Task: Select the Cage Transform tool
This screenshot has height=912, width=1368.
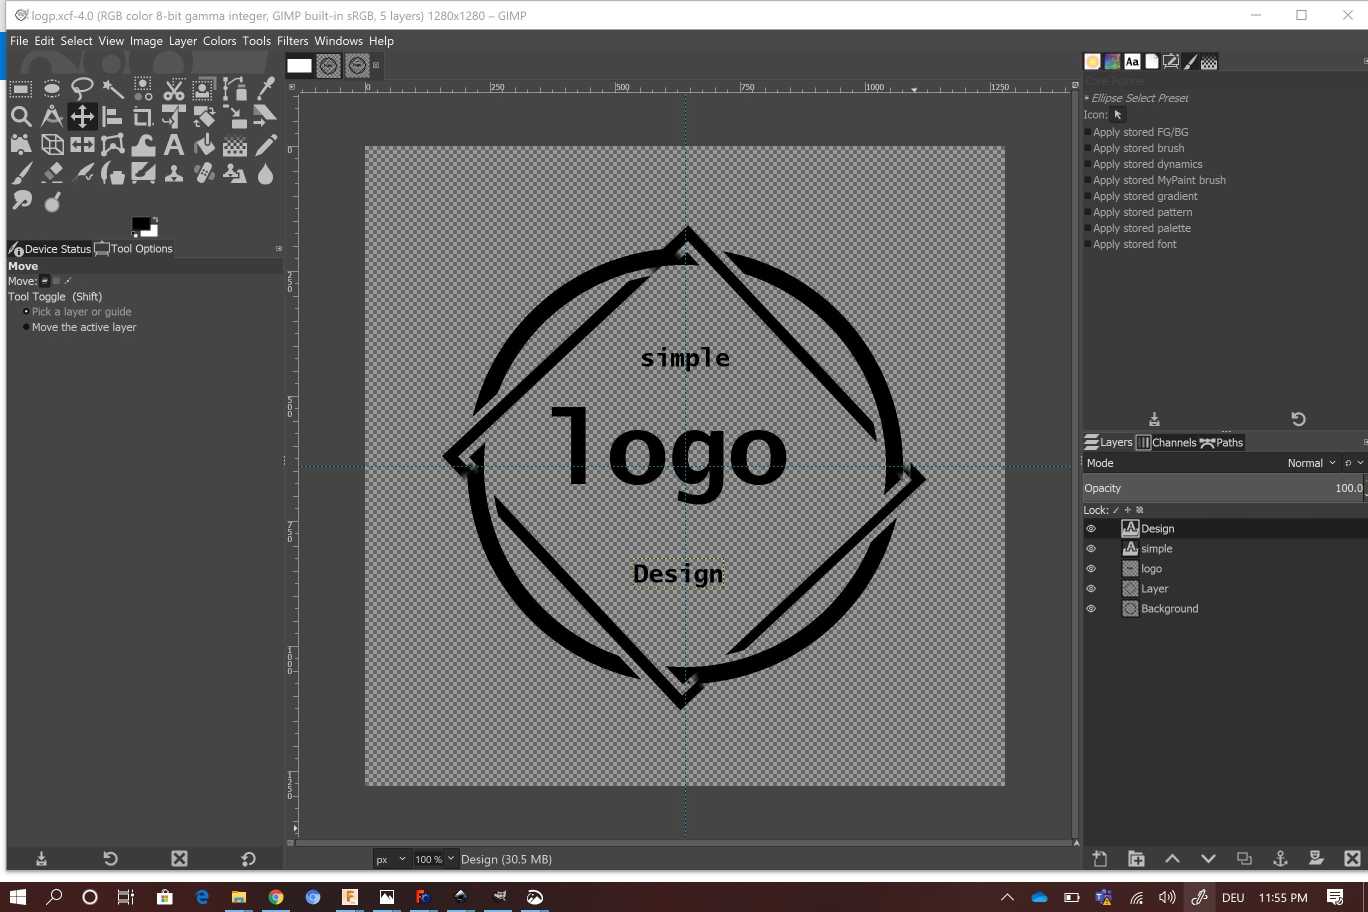Action: tap(113, 145)
